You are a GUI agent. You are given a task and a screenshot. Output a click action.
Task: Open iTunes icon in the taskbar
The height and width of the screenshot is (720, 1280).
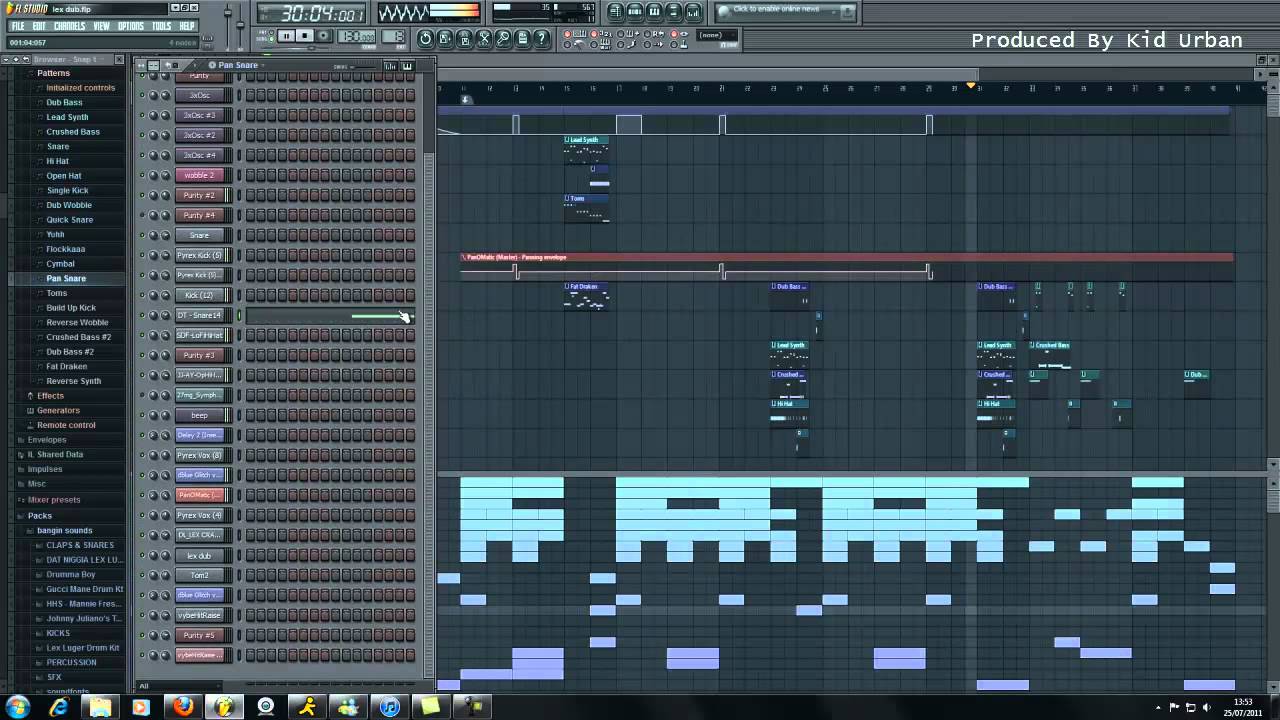click(389, 707)
